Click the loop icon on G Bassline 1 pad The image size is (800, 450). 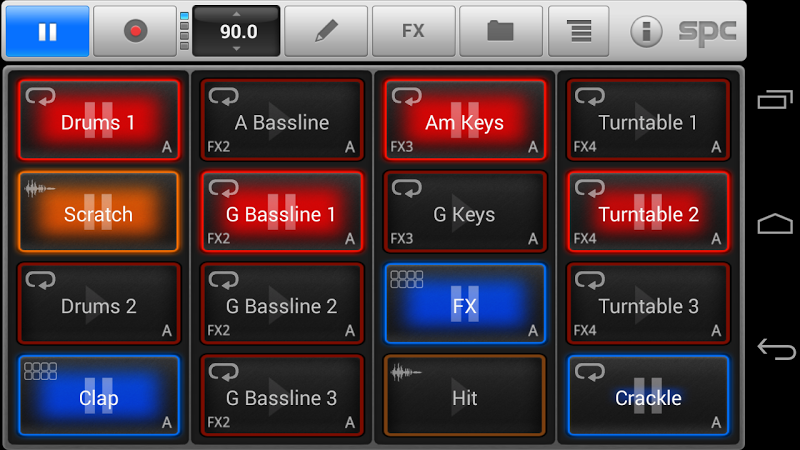(x=223, y=188)
